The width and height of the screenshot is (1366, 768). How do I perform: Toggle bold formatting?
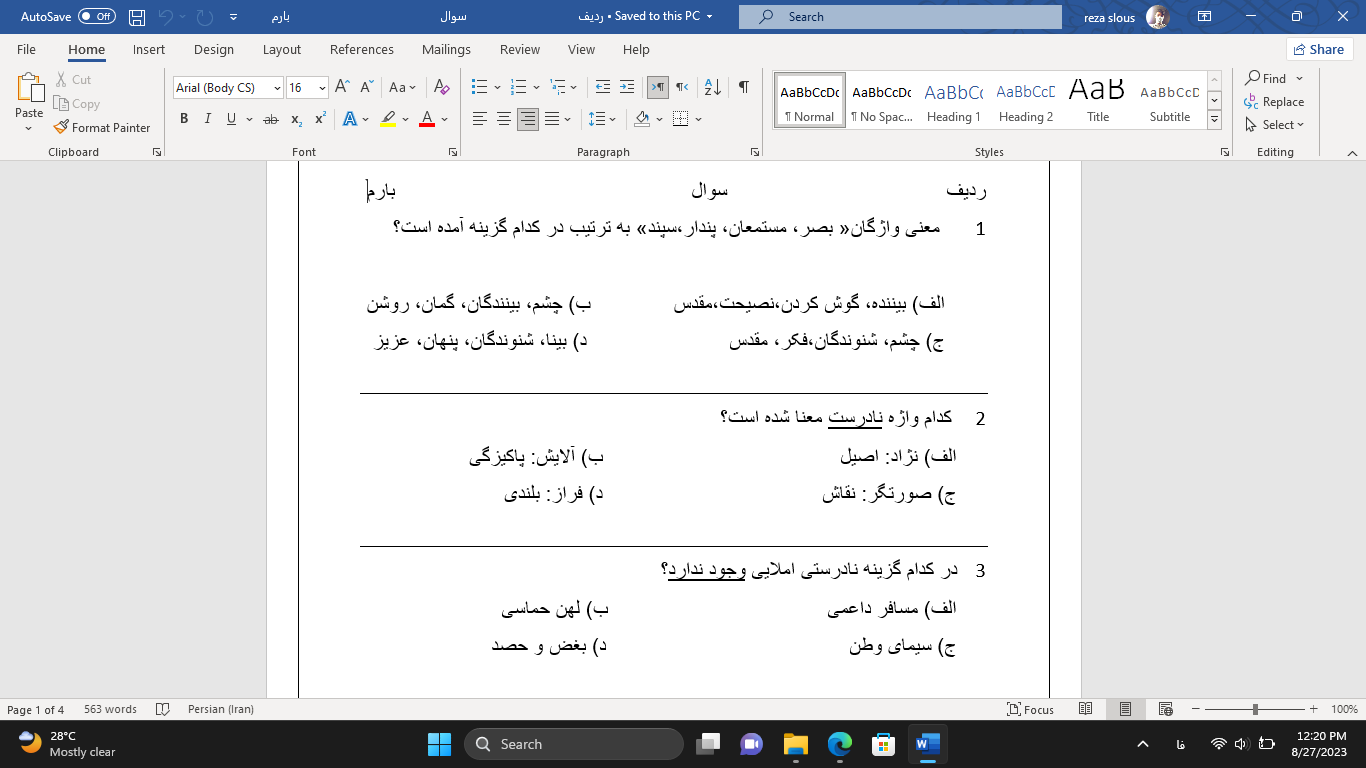click(184, 118)
